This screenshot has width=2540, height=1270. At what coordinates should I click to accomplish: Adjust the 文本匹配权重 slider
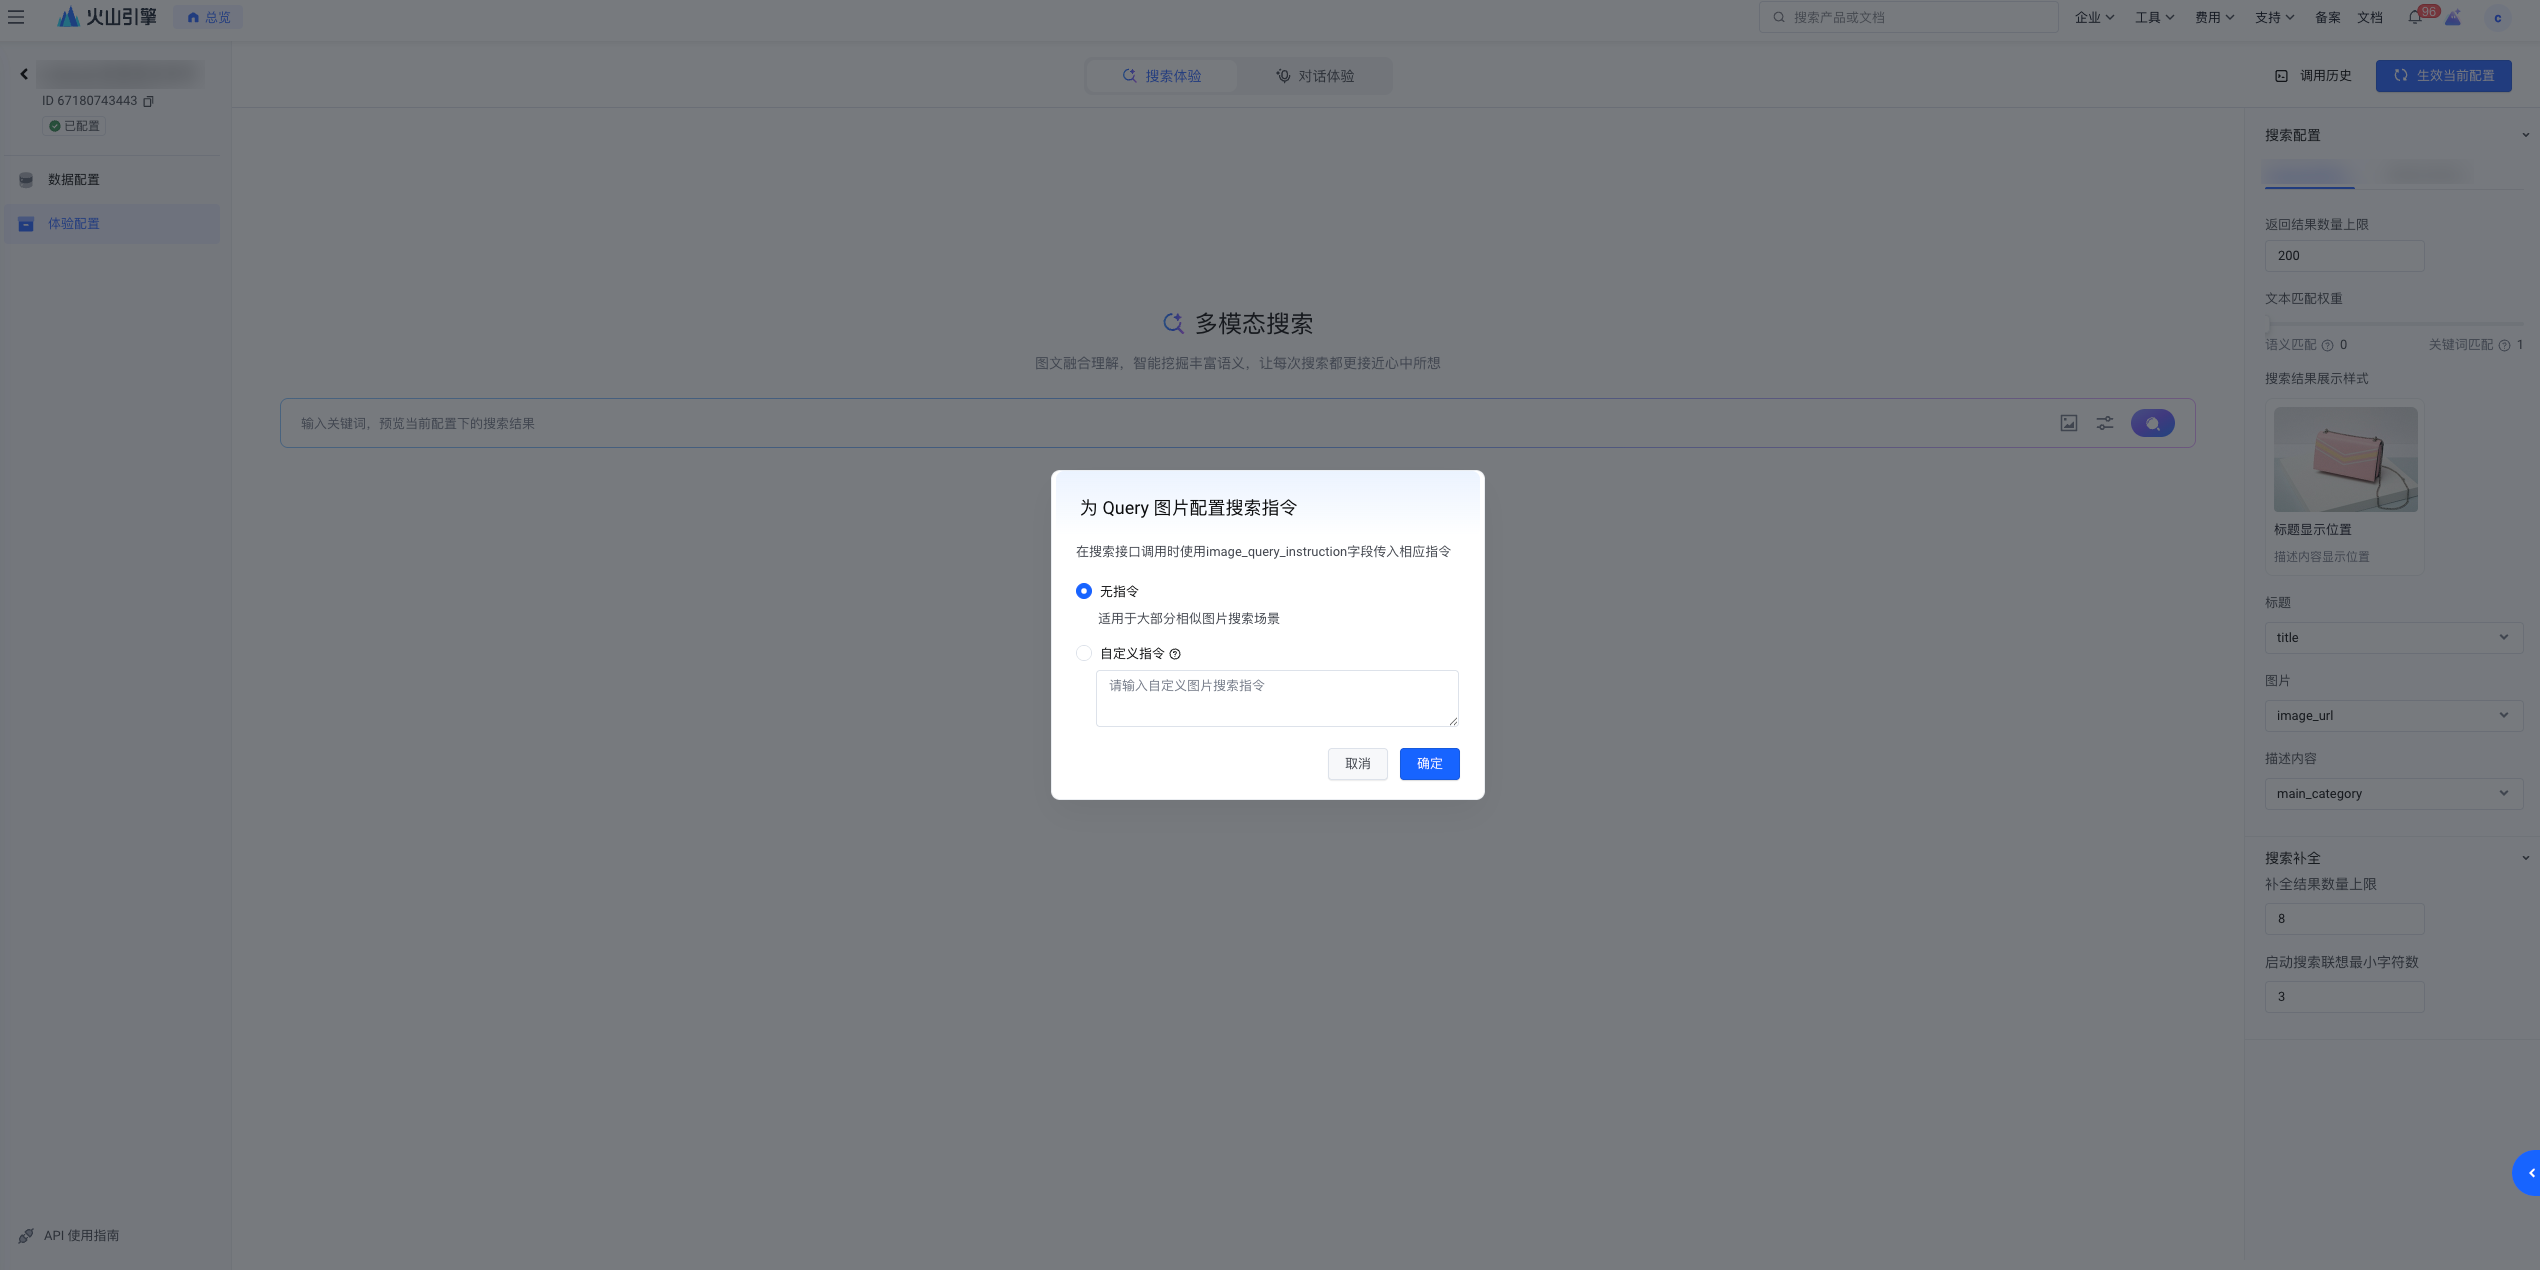click(2270, 322)
